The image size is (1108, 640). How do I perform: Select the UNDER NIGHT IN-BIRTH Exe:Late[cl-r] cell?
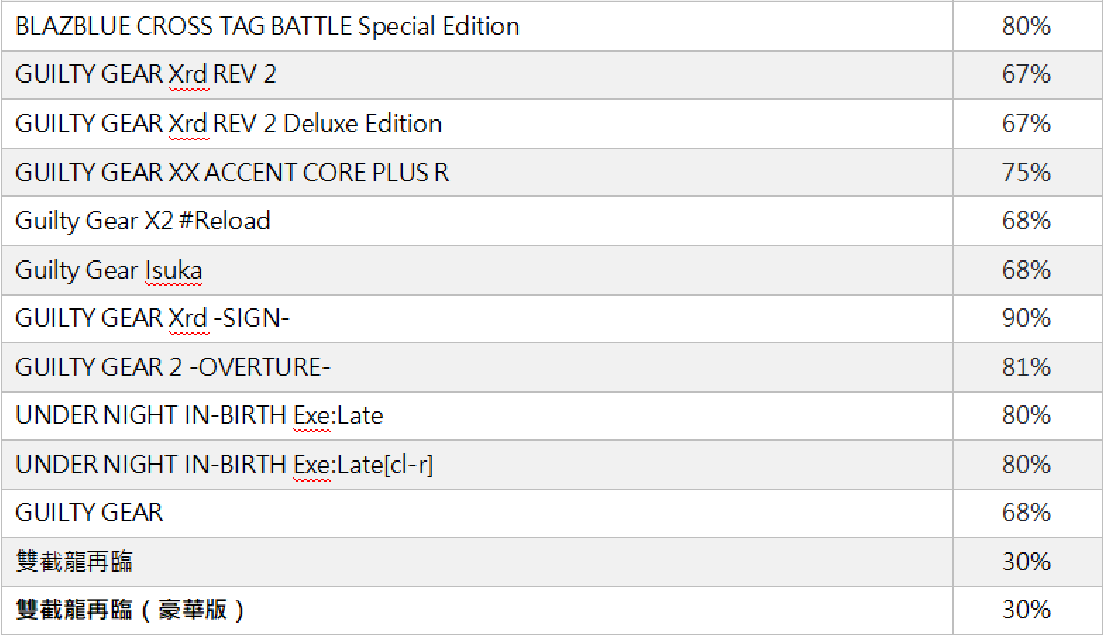click(x=224, y=465)
